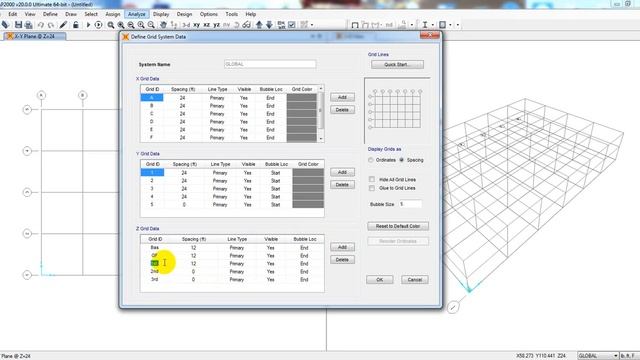Click the System Name input field
The width and height of the screenshot is (640, 360).
(x=270, y=64)
